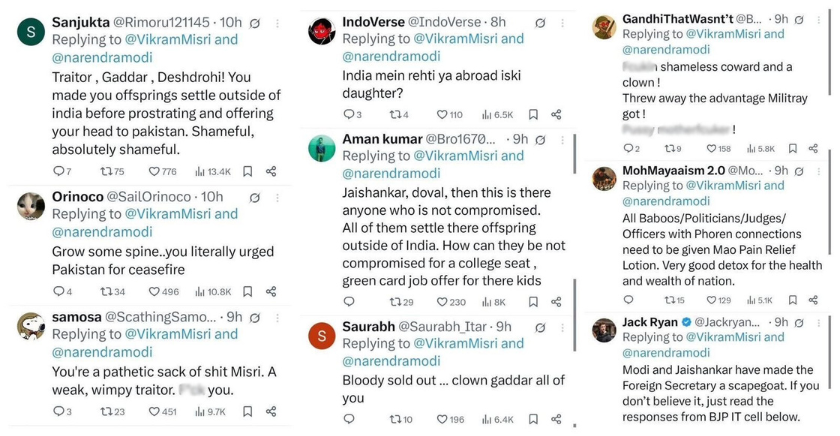
Task: Open more options on IndoVerse's tweet
Action: (x=562, y=22)
